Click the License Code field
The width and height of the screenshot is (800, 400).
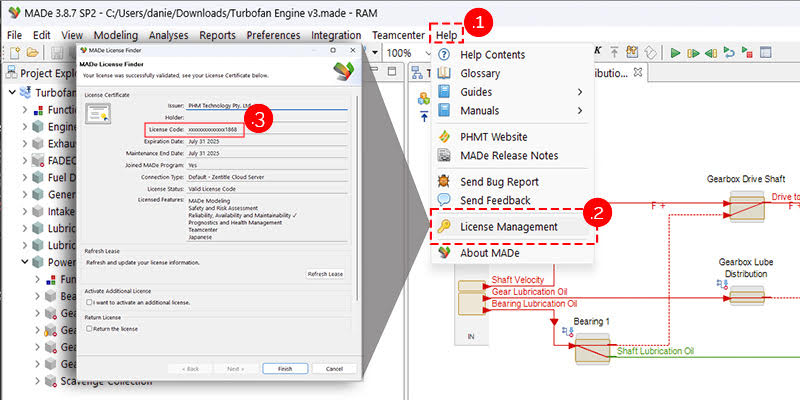[267, 130]
